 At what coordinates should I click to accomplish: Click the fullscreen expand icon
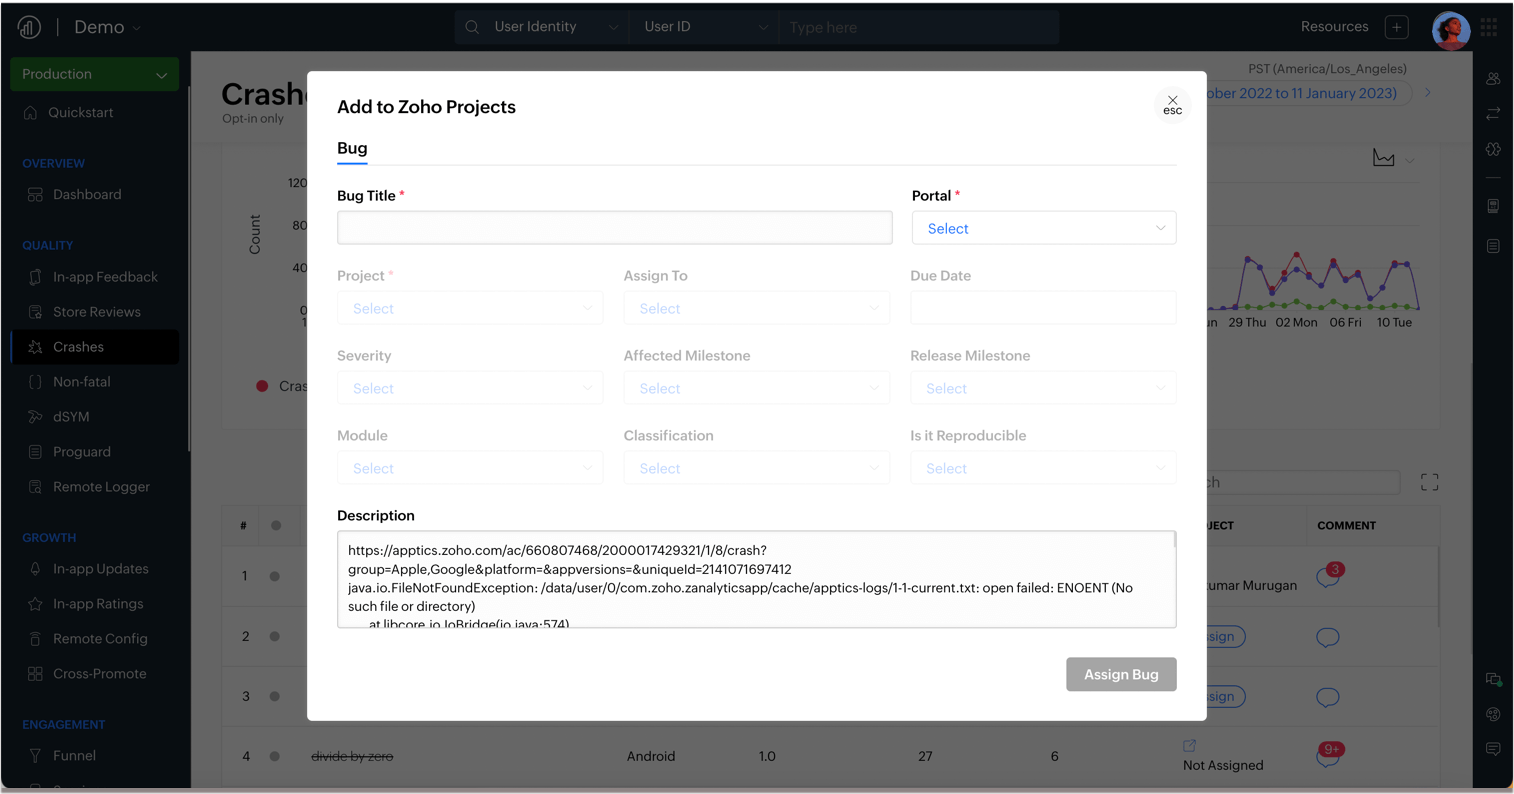1429,483
